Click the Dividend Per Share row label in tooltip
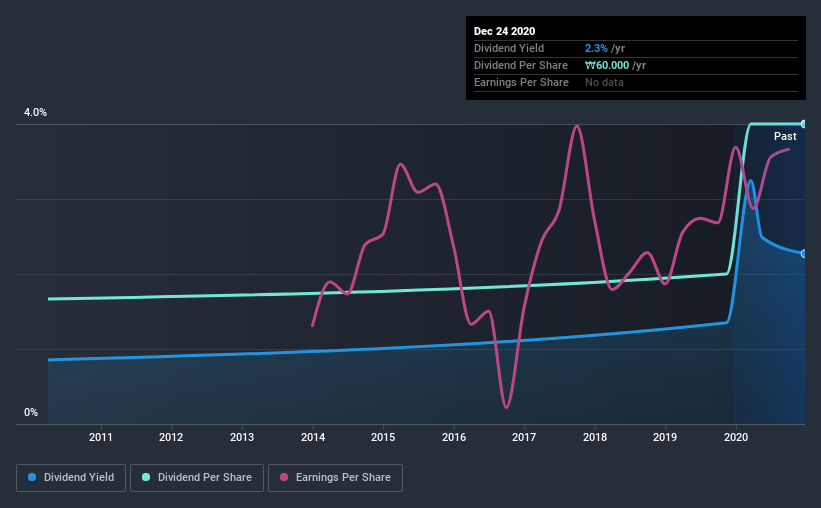 [520, 65]
